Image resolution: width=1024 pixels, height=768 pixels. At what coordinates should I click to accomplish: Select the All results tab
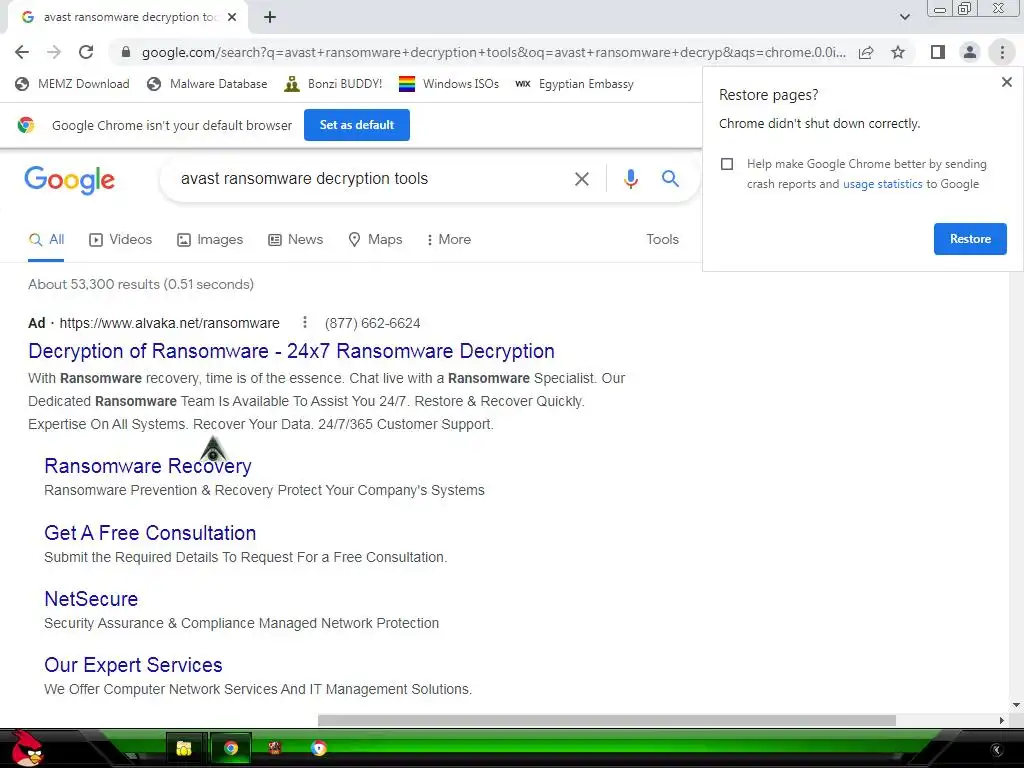tap(46, 240)
